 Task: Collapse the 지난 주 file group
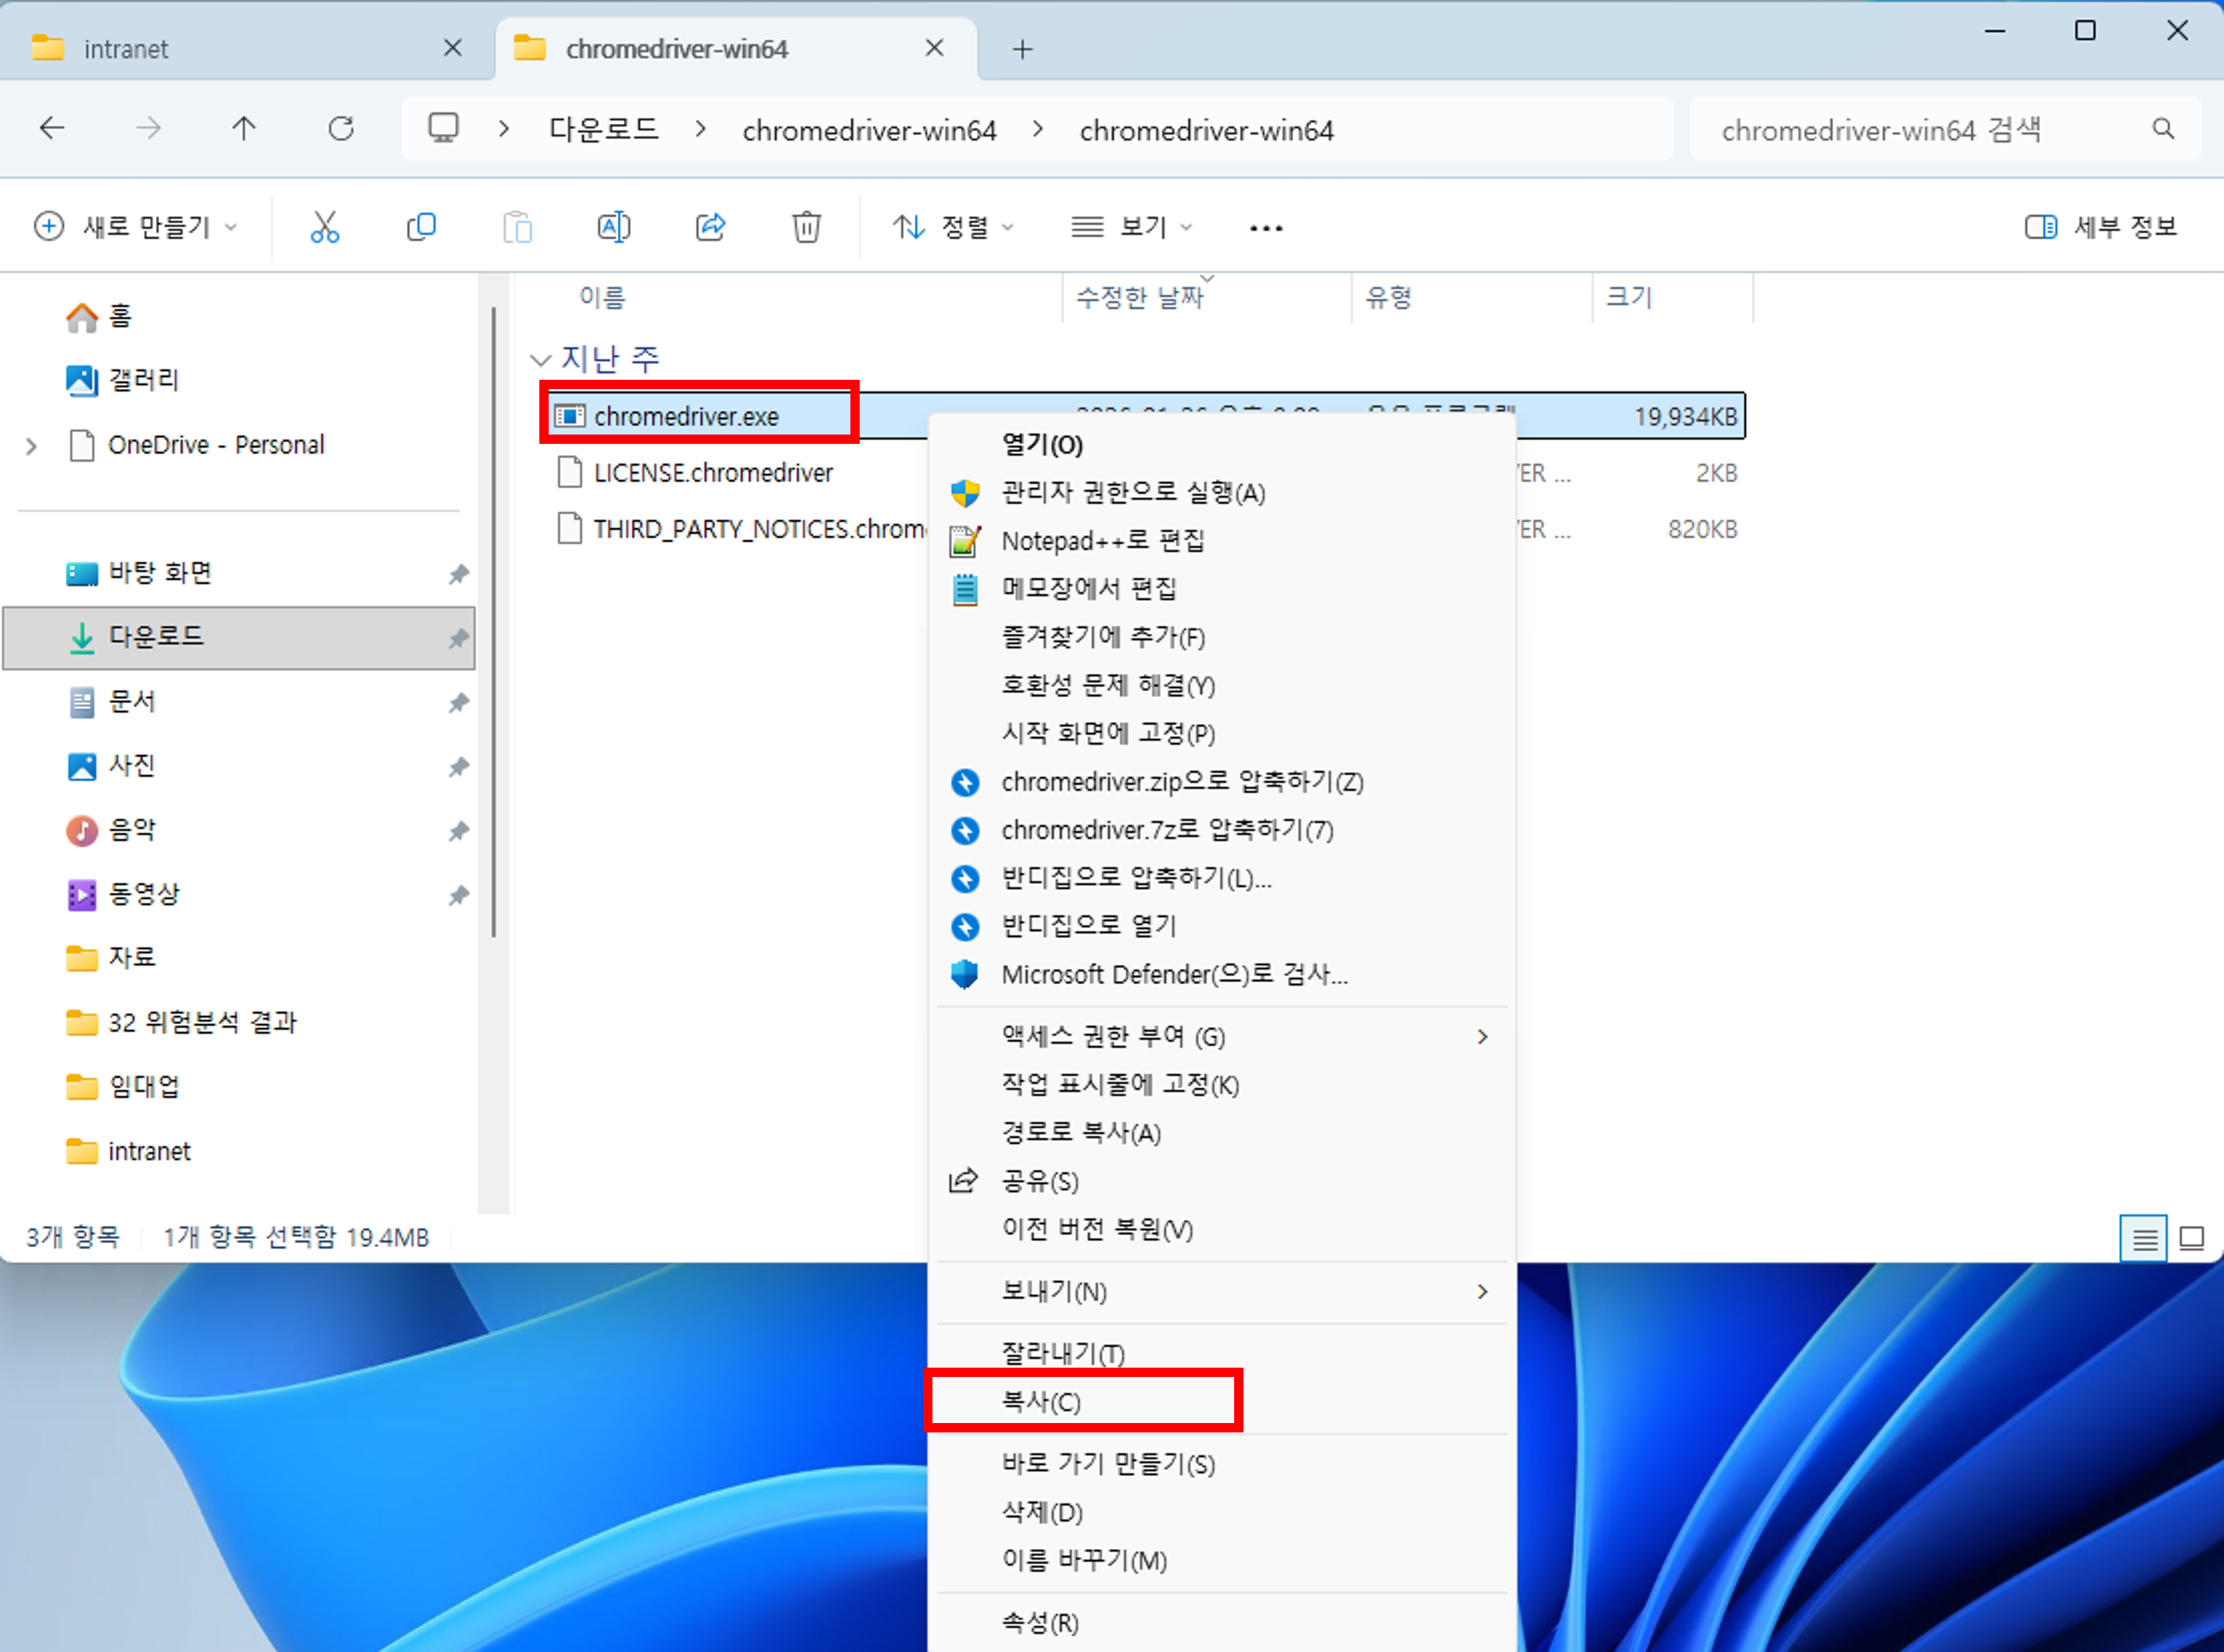click(541, 359)
